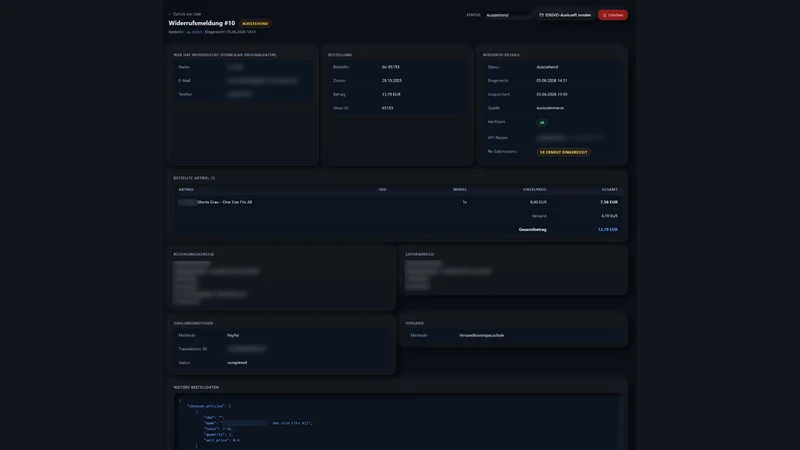Click the 'Widerrufsmeldung #10' heading
This screenshot has width=800, height=450.
click(x=202, y=23)
